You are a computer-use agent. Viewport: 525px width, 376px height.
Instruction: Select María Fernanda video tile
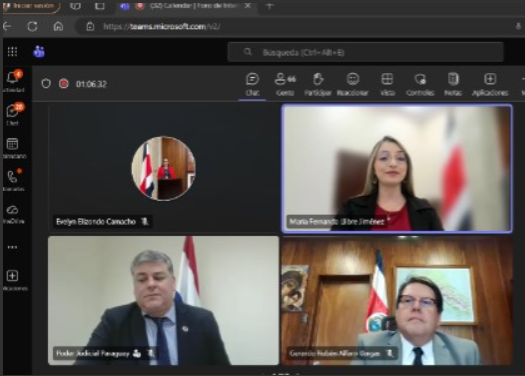[x=397, y=168]
